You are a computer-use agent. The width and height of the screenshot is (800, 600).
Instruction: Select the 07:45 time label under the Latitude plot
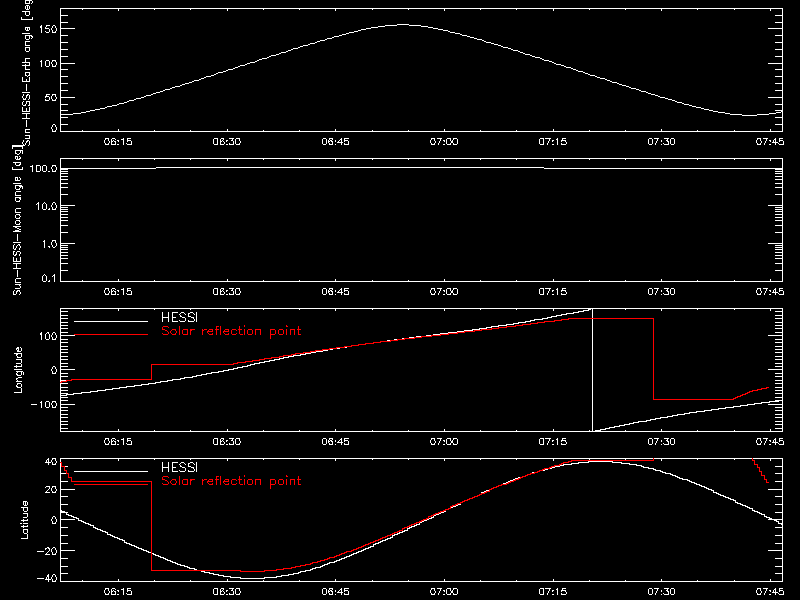(x=769, y=591)
